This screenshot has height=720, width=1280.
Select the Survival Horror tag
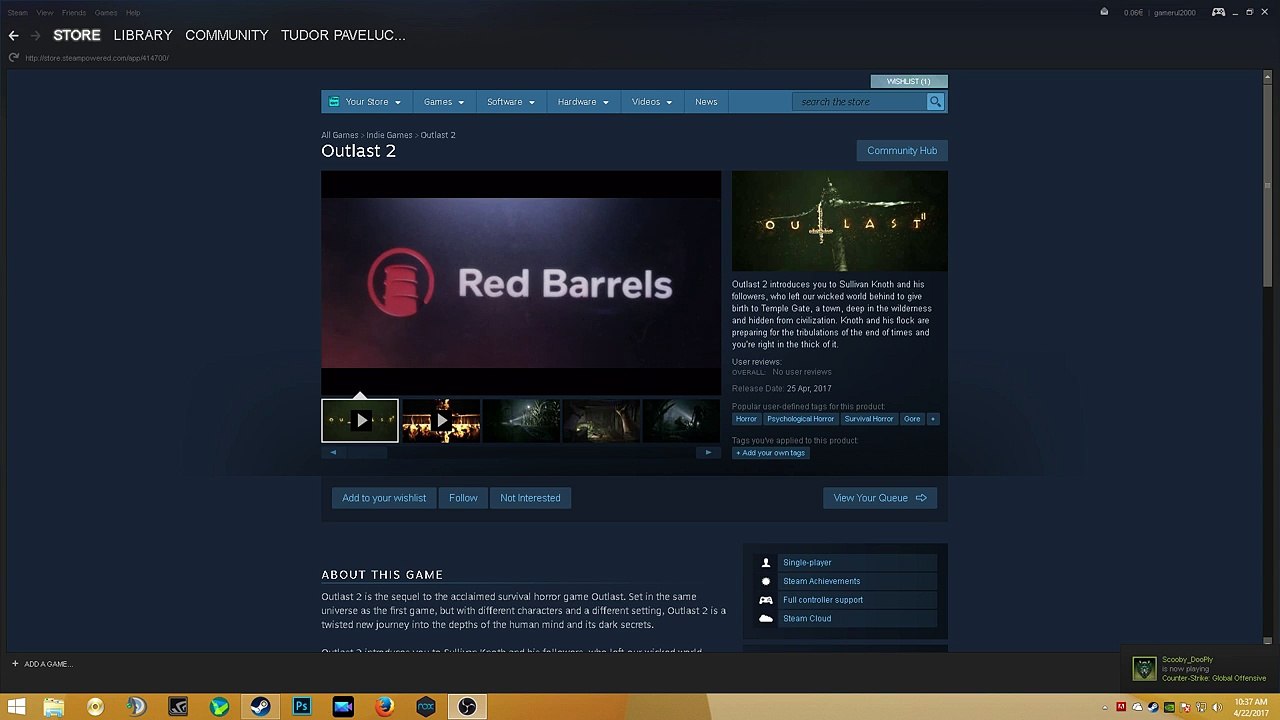(869, 419)
